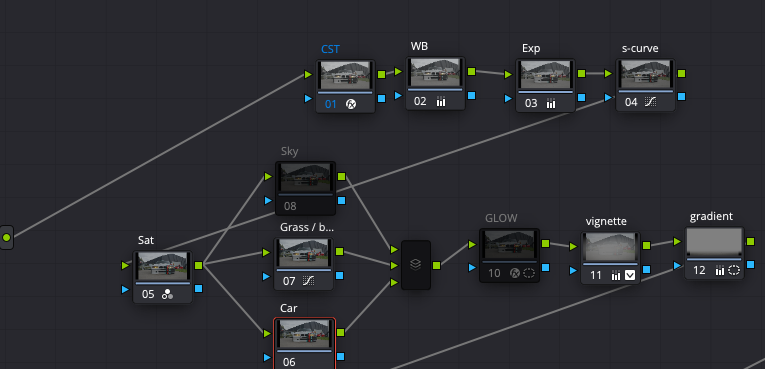Click the blue key input of Exp node
Image resolution: width=765 pixels, height=369 pixels.
coord(508,99)
